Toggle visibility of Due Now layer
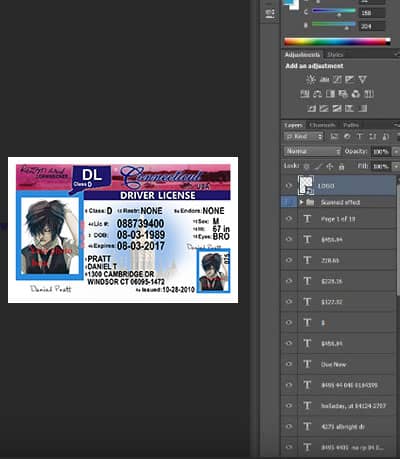 pos(289,364)
